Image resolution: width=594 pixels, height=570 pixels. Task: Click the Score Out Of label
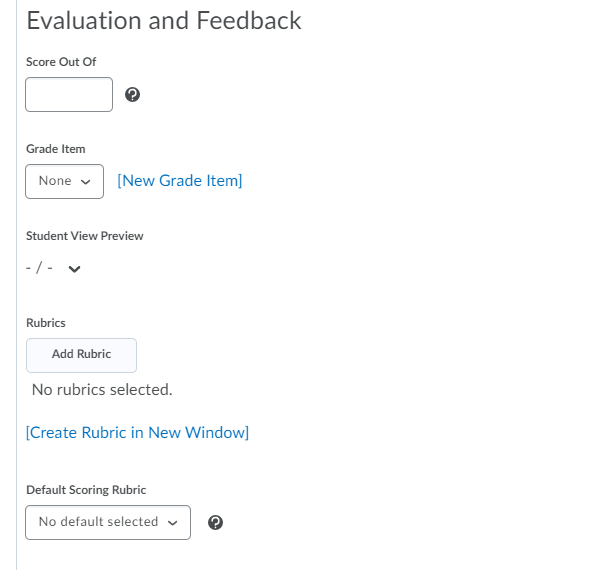pyautogui.click(x=61, y=62)
